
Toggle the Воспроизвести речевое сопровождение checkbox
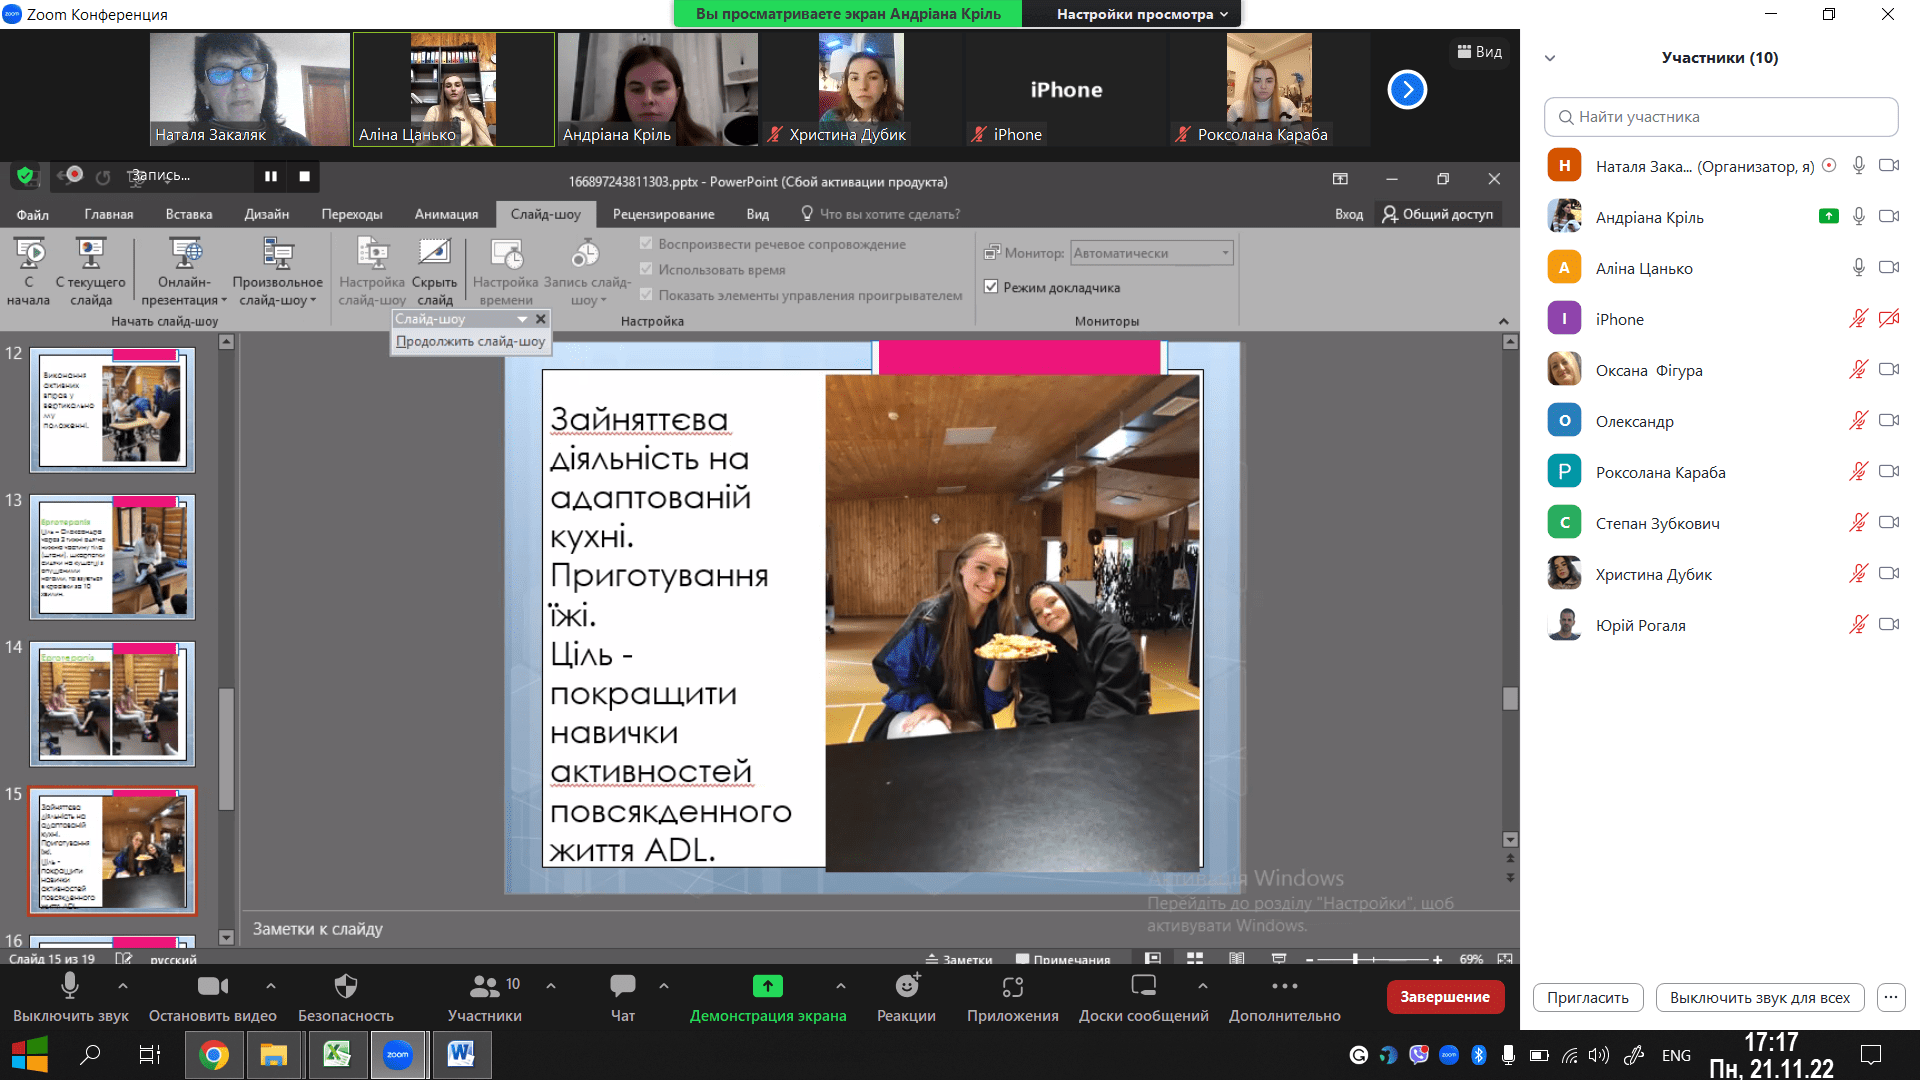[x=646, y=244]
